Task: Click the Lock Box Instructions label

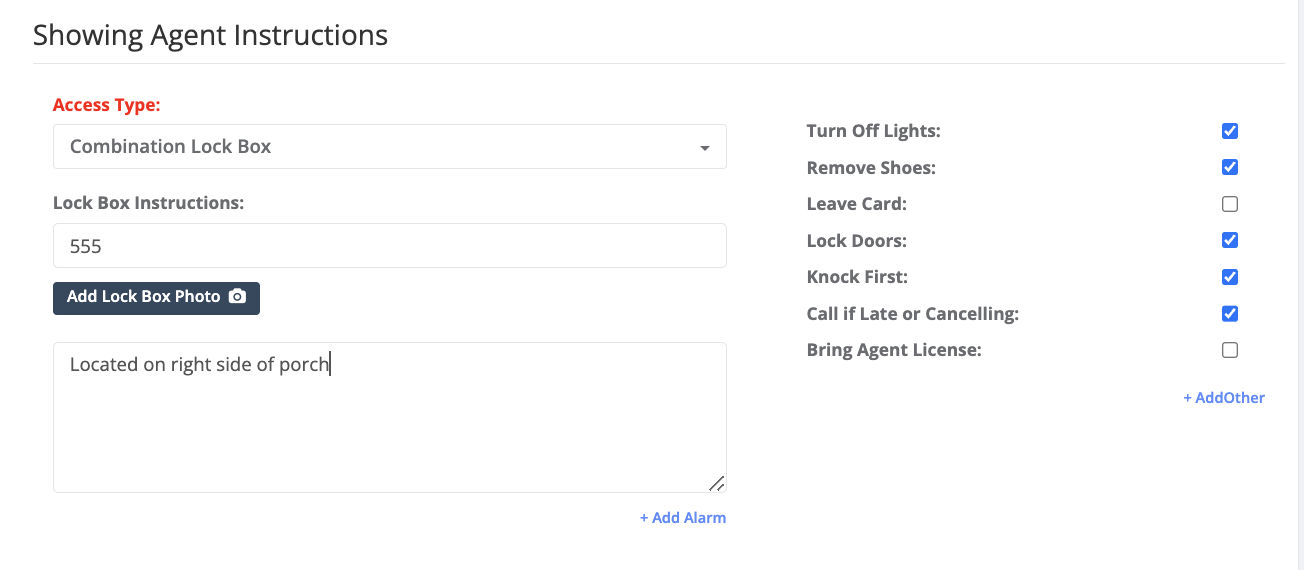Action: click(149, 203)
